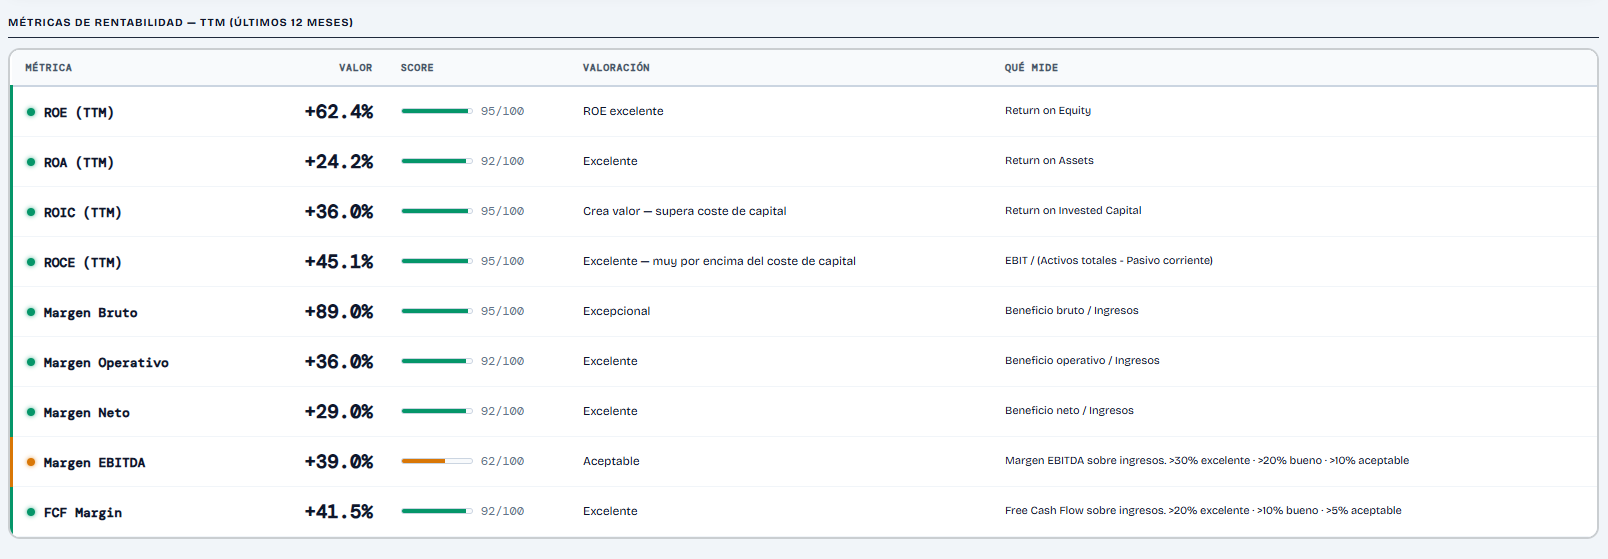Click the green status dot for ROIC (TTM)
The height and width of the screenshot is (559, 1608).
31,212
